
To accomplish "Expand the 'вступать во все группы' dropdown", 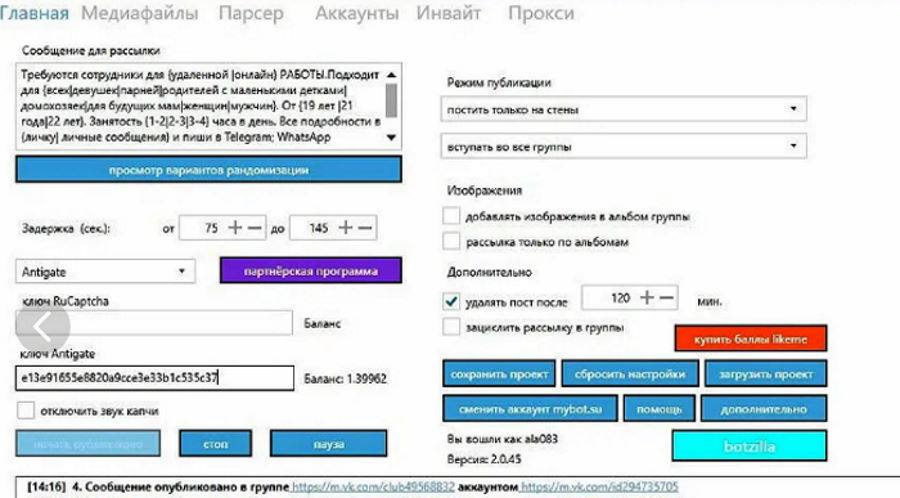I will pyautogui.click(x=623, y=146).
